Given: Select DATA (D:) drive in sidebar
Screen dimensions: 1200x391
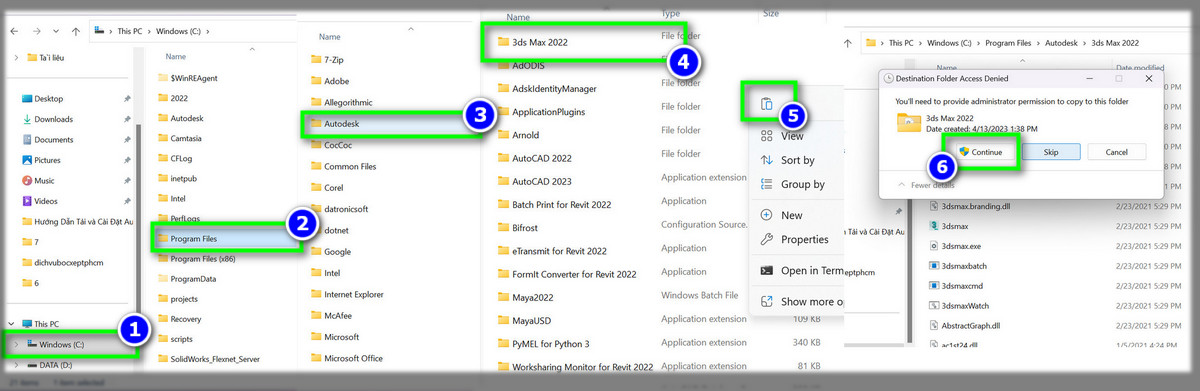Looking at the screenshot, I should 55,365.
